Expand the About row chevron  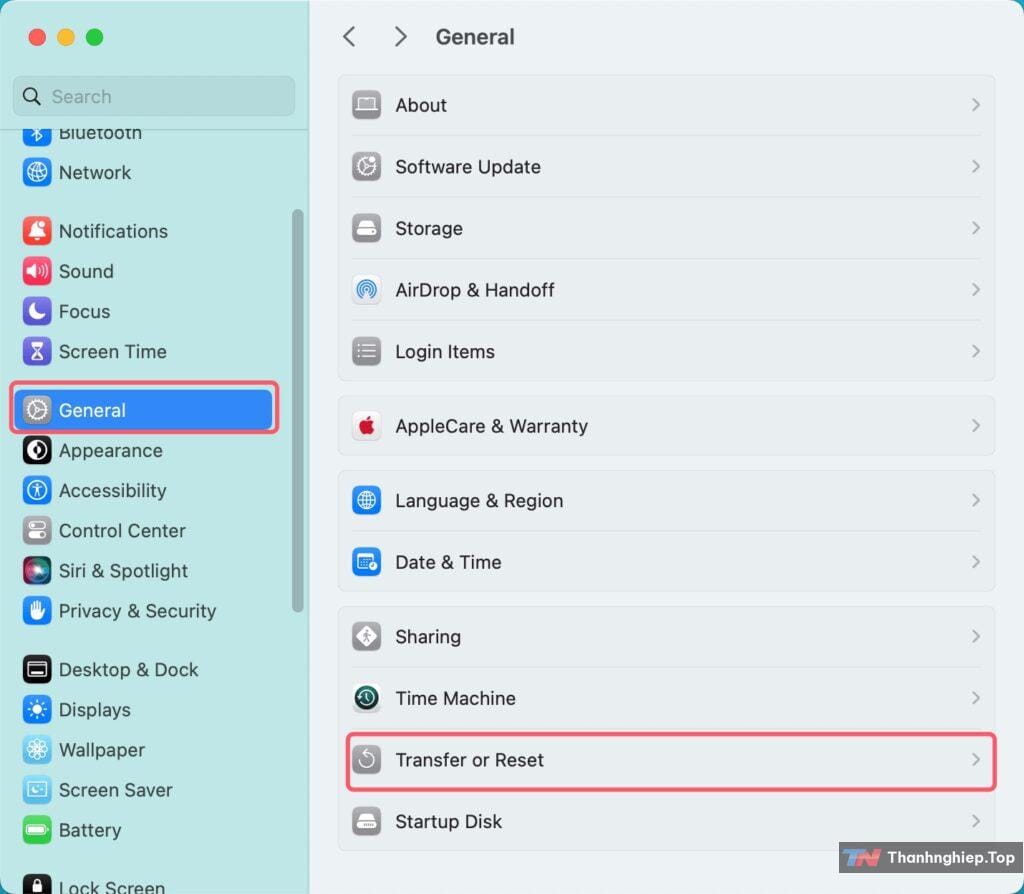coord(976,105)
